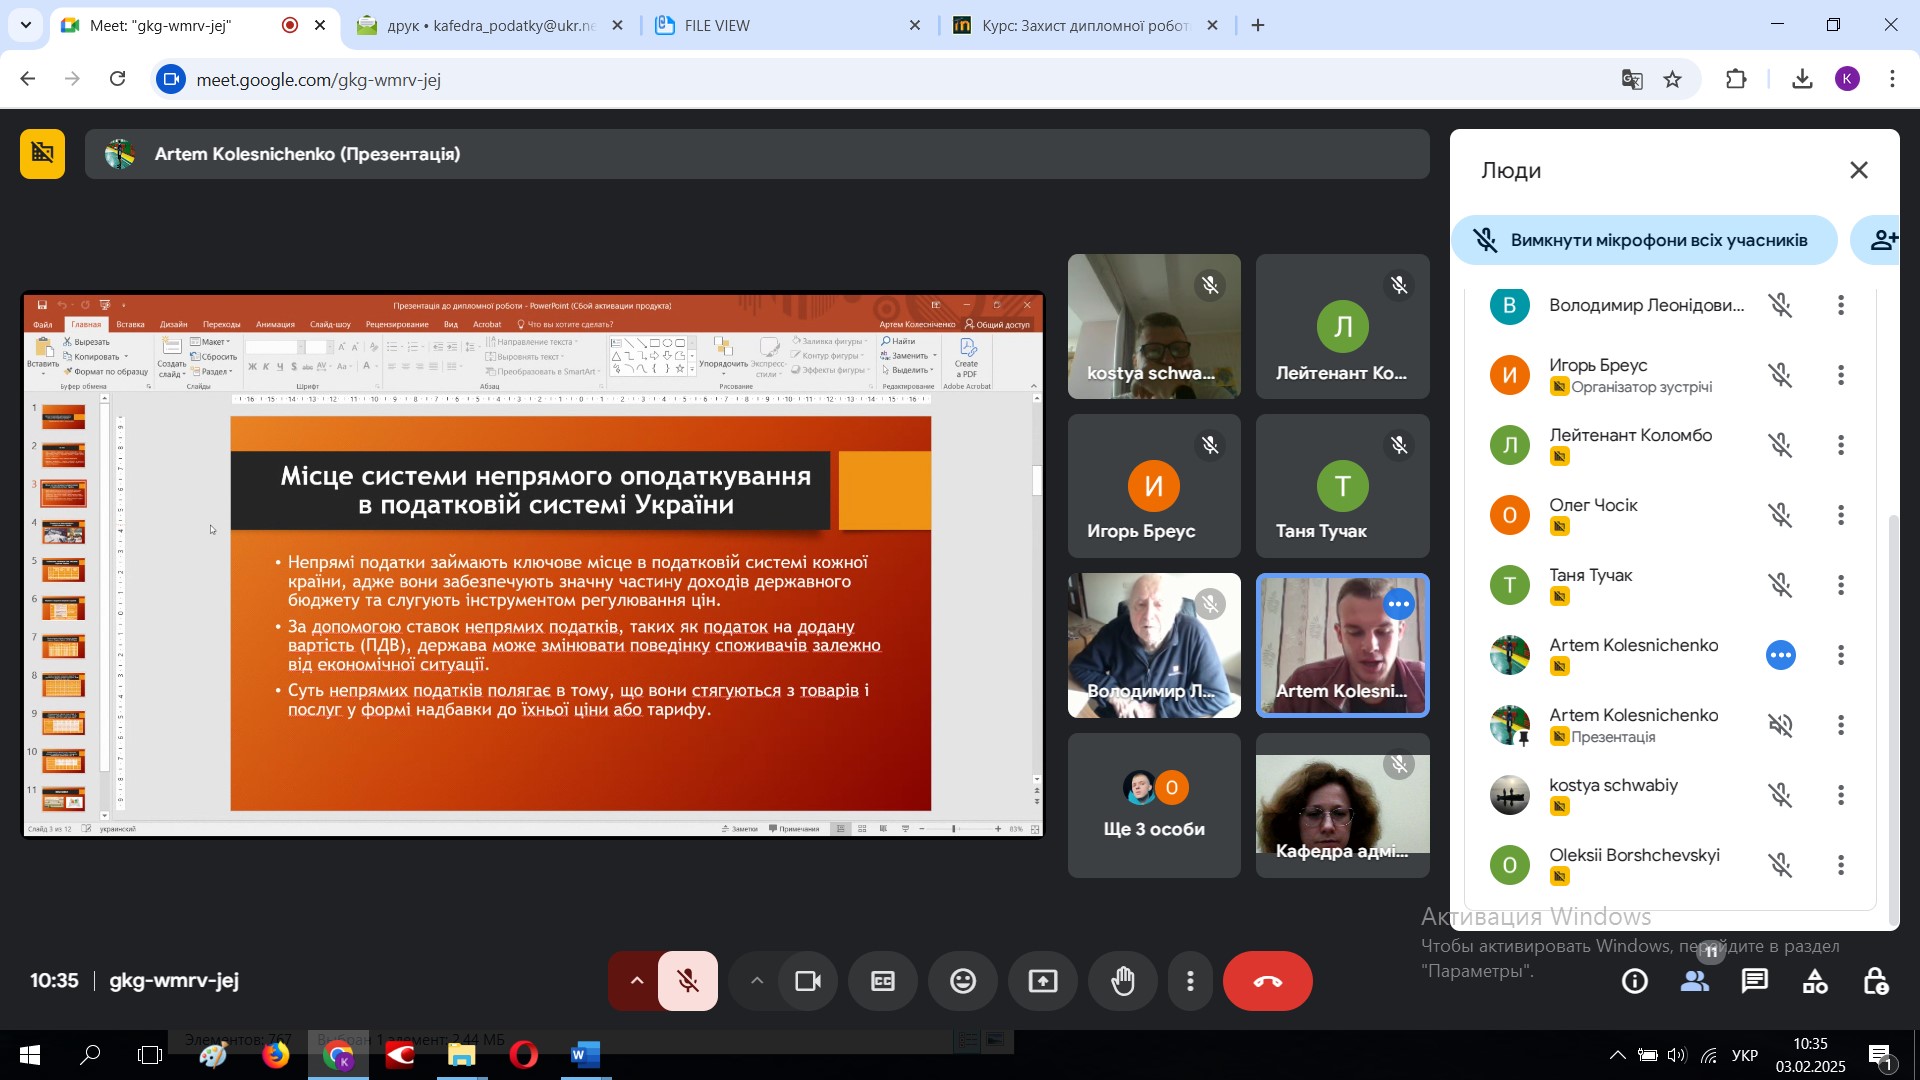The width and height of the screenshot is (1920, 1080).
Task: Open the system volume icon in tray
Action: (x=1678, y=1056)
